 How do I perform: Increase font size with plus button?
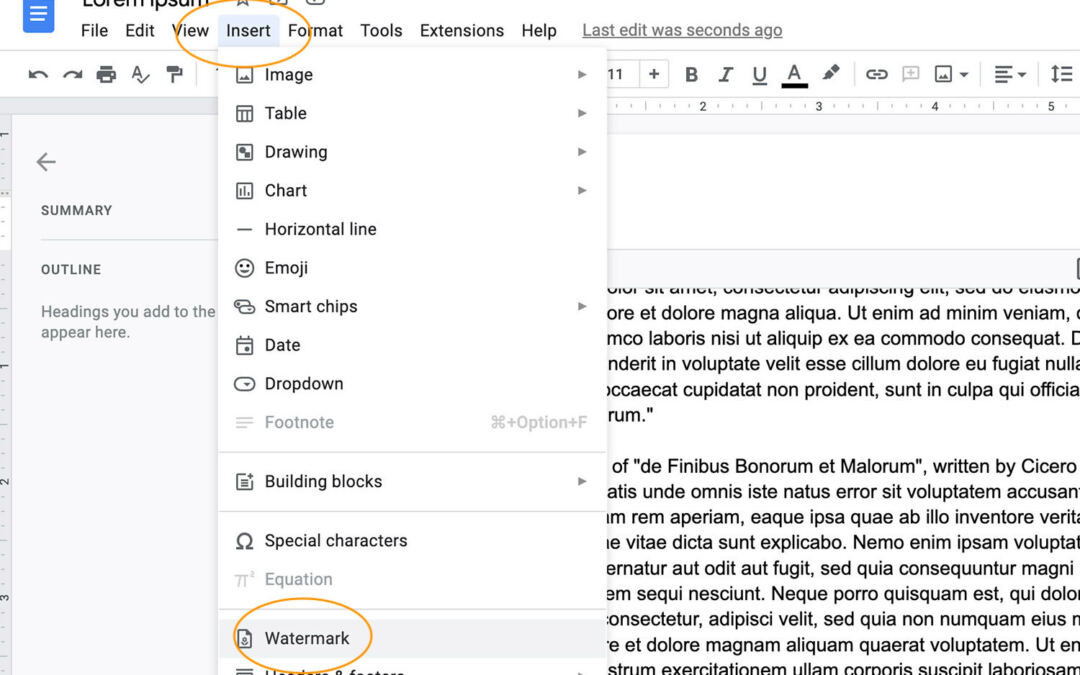point(654,74)
